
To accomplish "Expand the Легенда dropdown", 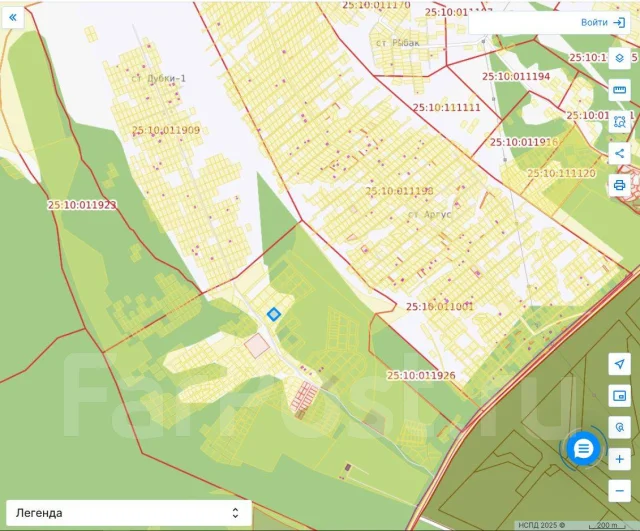I will (129, 513).
